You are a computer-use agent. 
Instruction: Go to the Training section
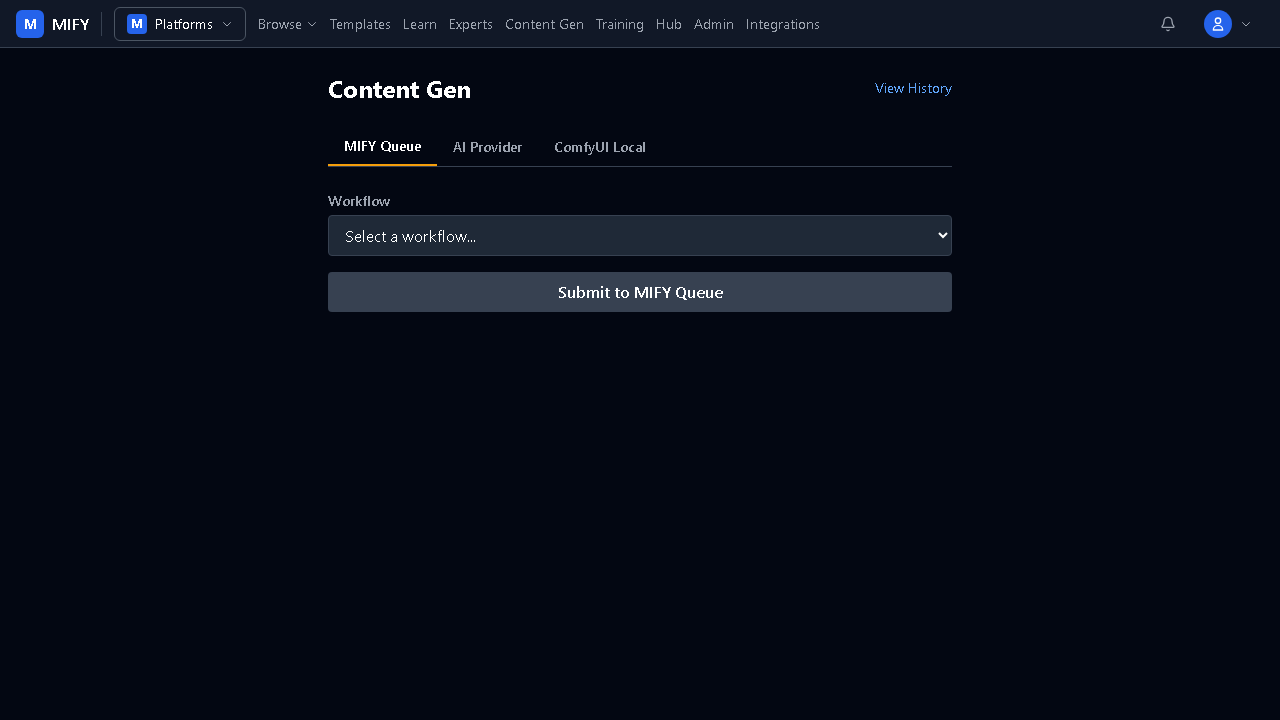[x=619, y=24]
